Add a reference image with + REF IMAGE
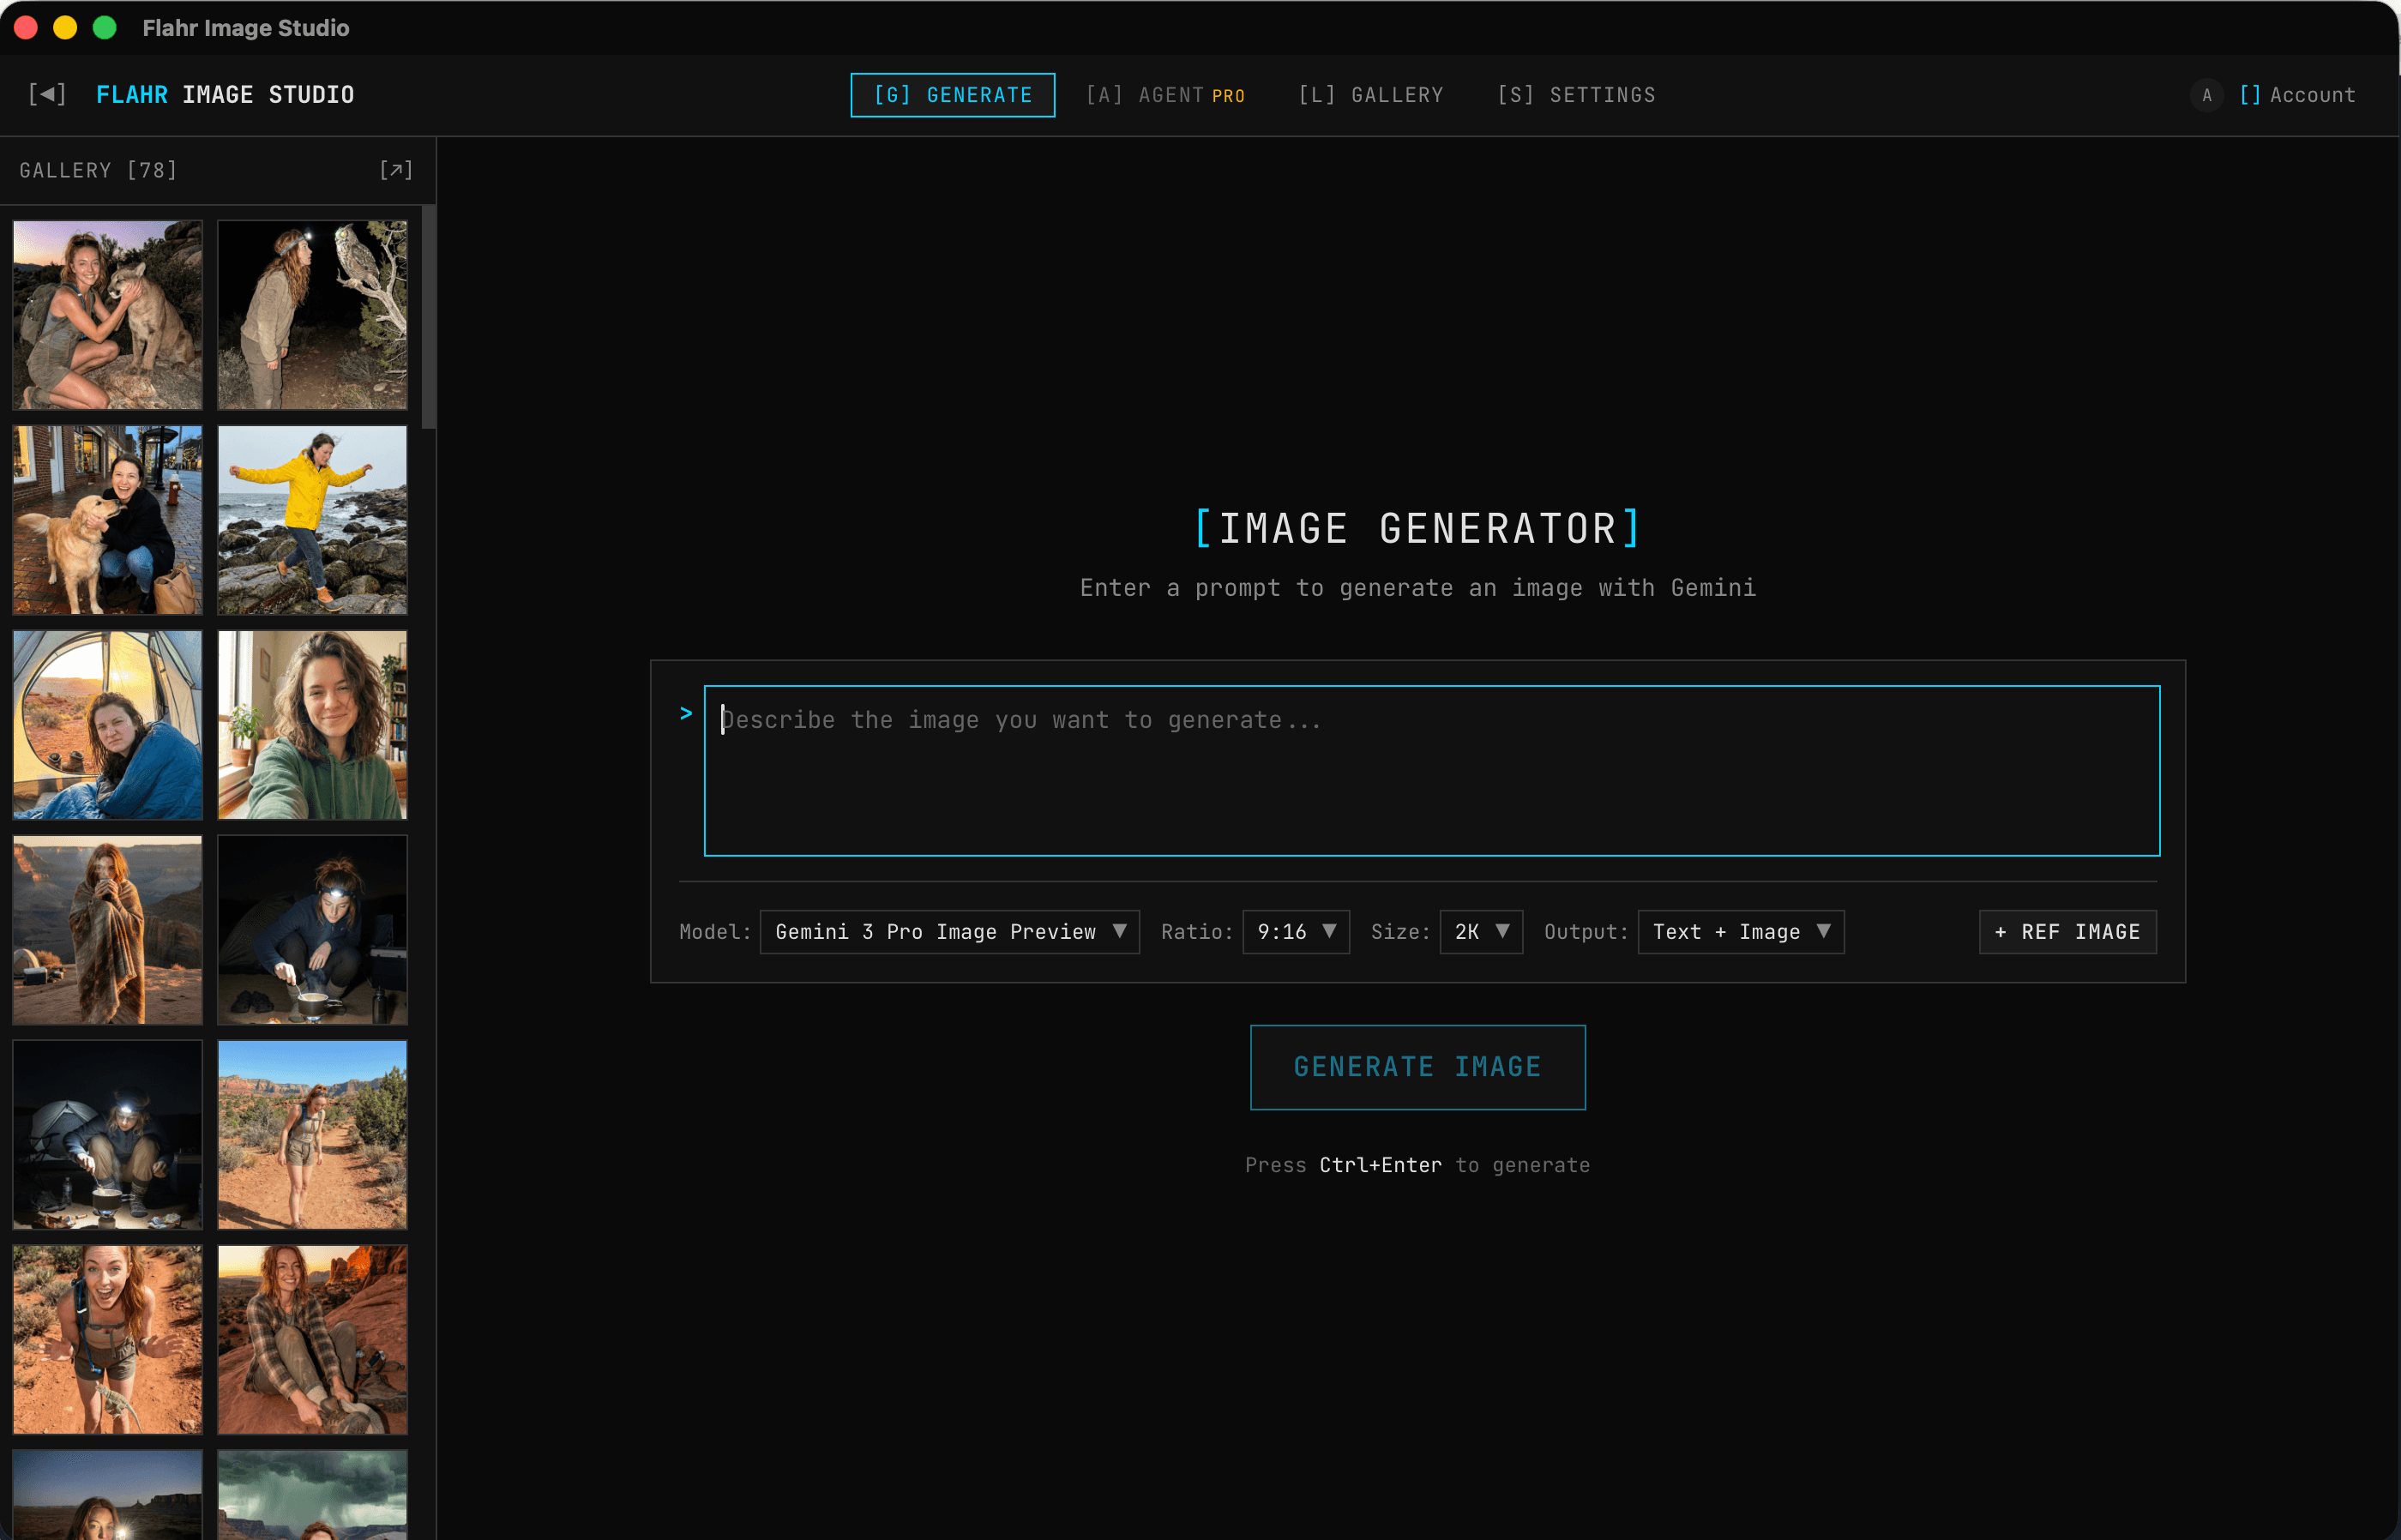2401x1540 pixels. point(2067,931)
